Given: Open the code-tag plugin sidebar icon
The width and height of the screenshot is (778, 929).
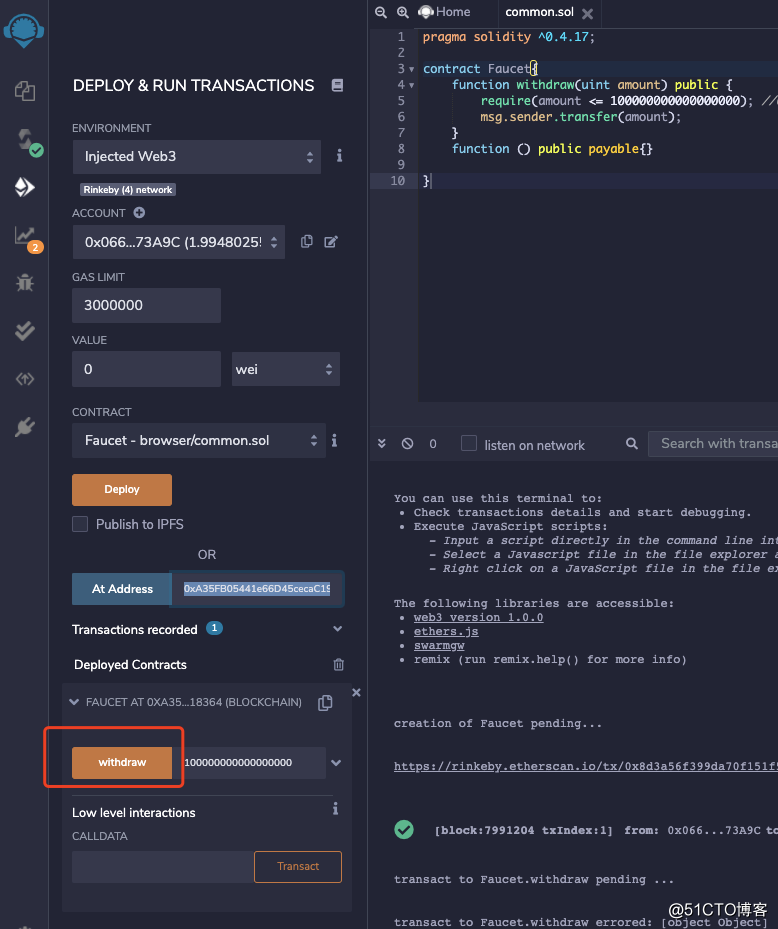Looking at the screenshot, I should coord(24,379).
